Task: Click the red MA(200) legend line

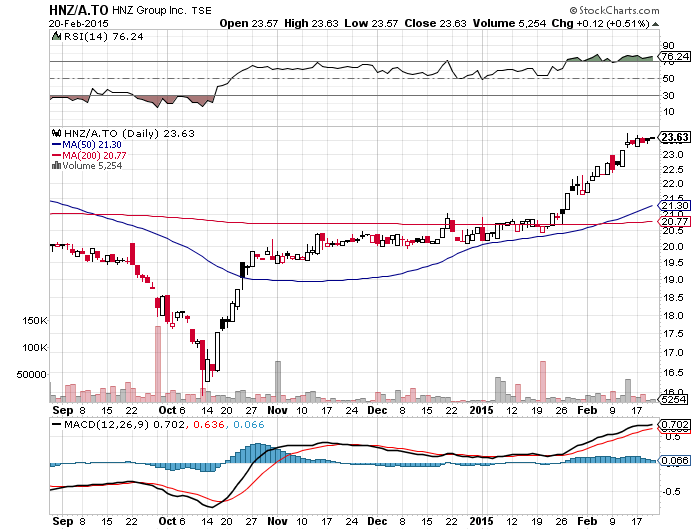Action: (56, 155)
